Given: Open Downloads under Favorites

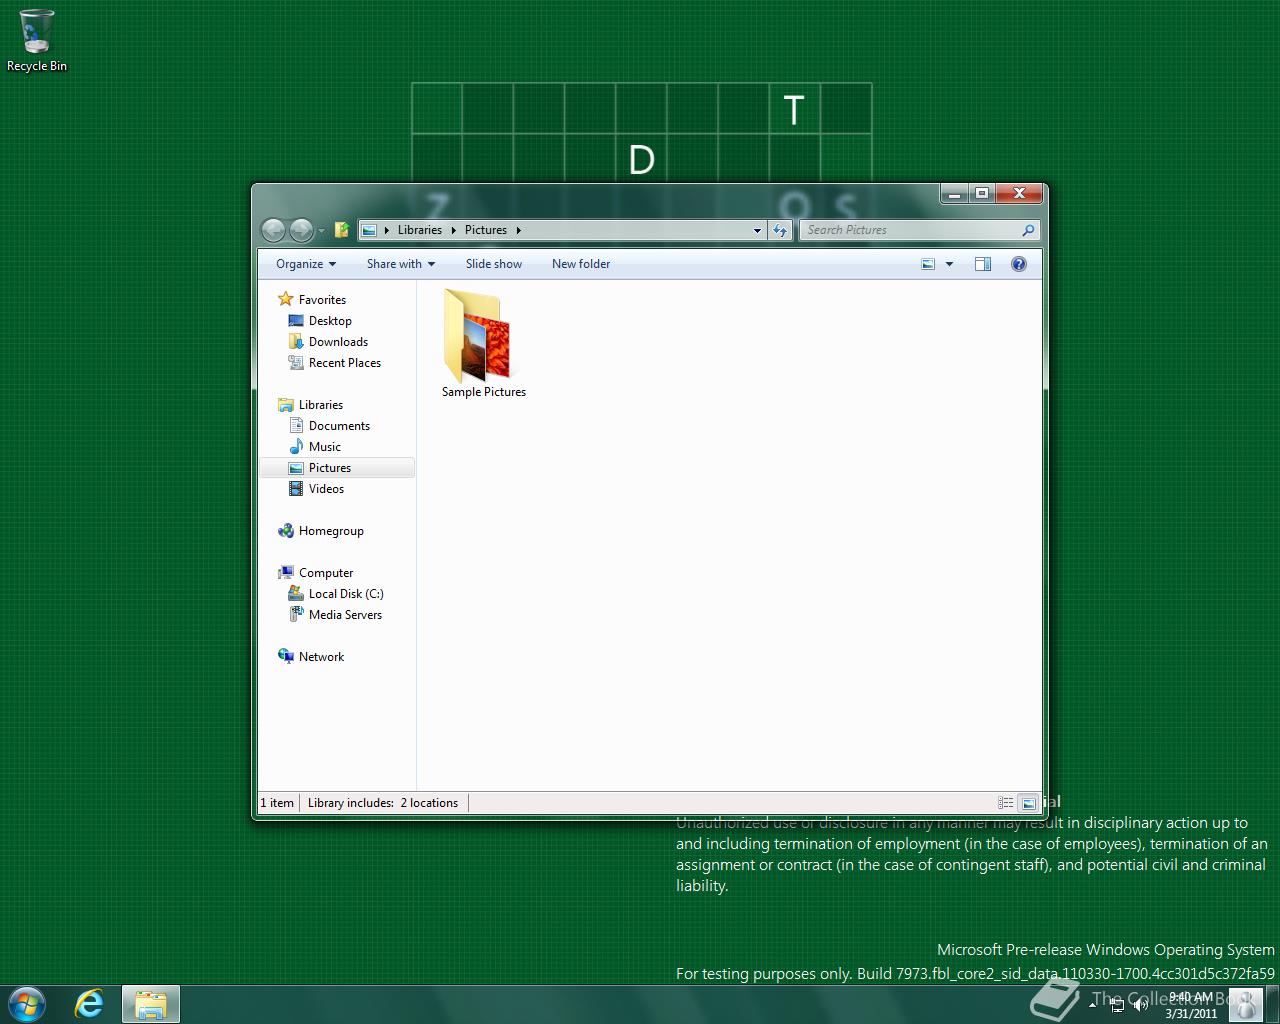Looking at the screenshot, I should click(338, 341).
